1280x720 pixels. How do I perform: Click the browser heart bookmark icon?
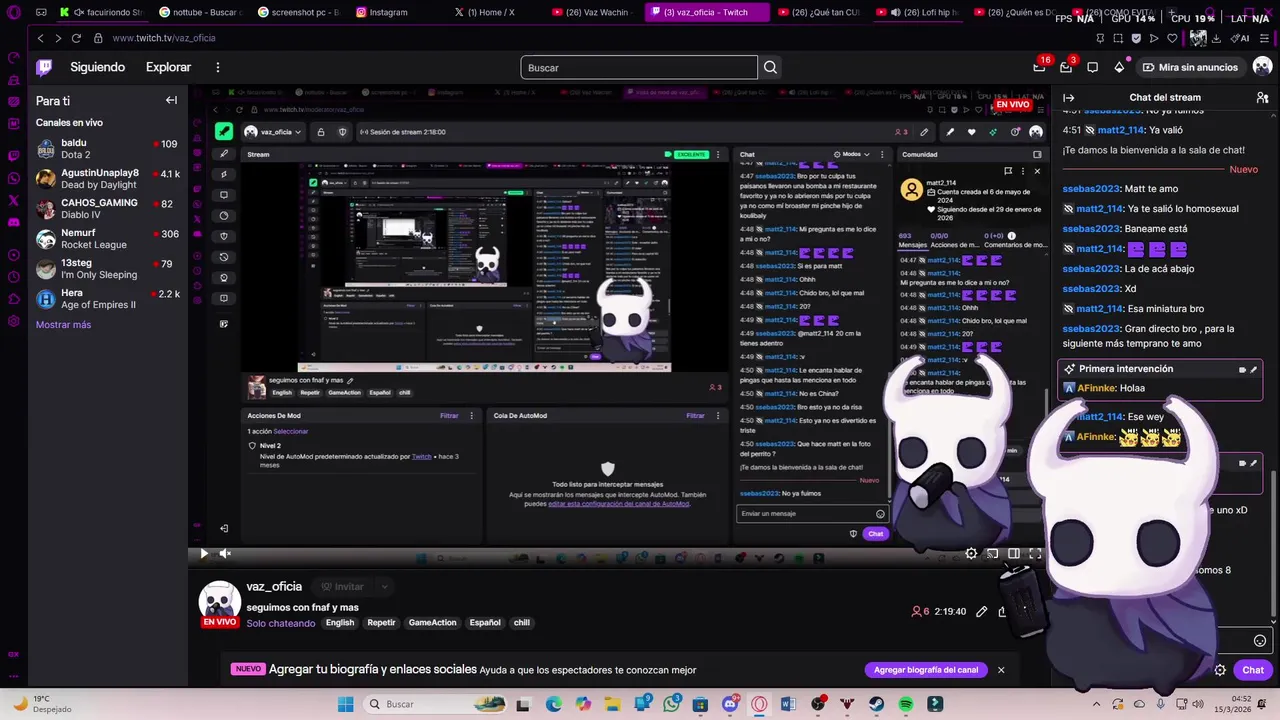pyautogui.click(x=1172, y=38)
